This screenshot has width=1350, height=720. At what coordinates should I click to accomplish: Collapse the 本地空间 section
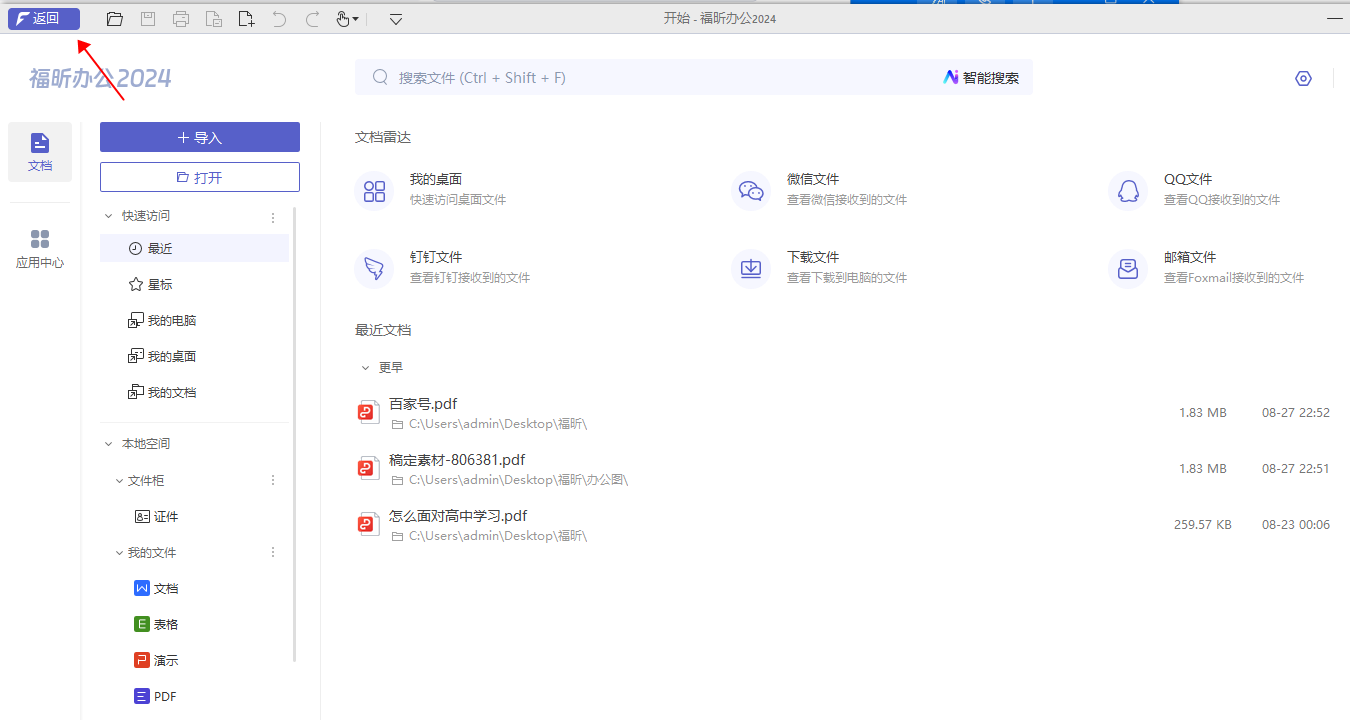point(109,444)
